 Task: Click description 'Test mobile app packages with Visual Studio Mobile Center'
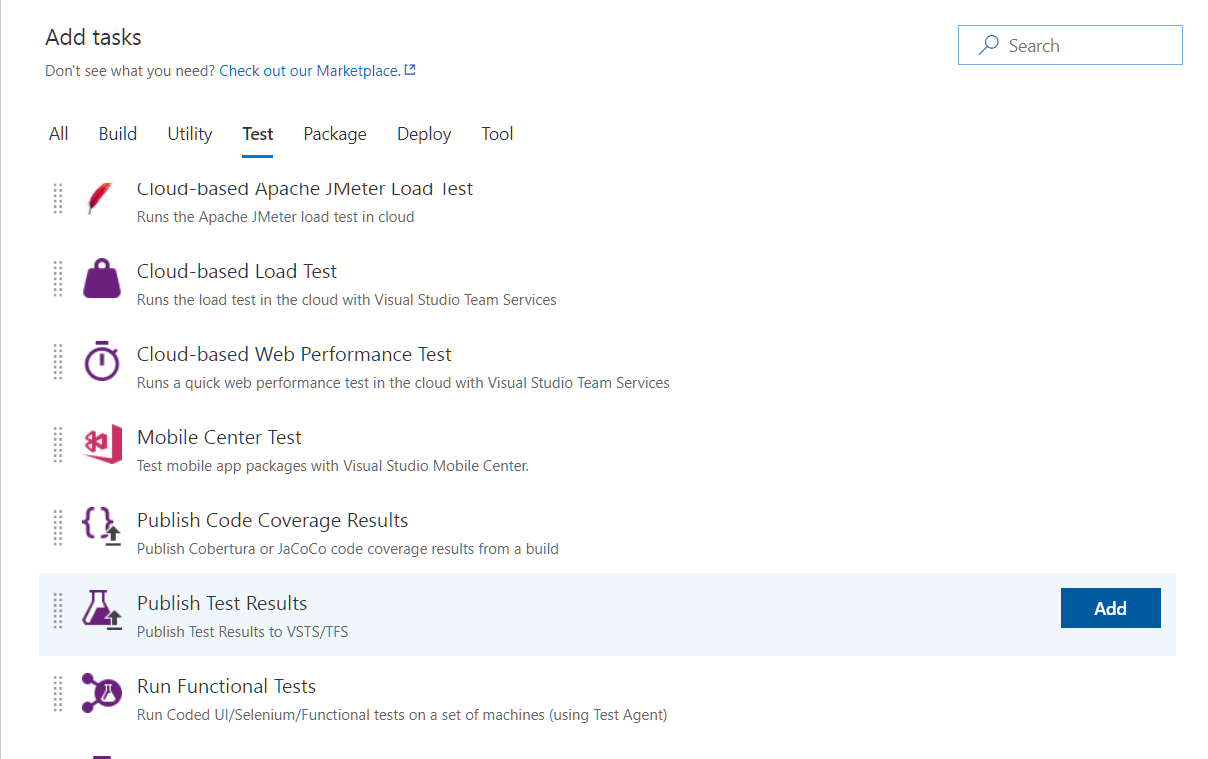click(x=333, y=466)
